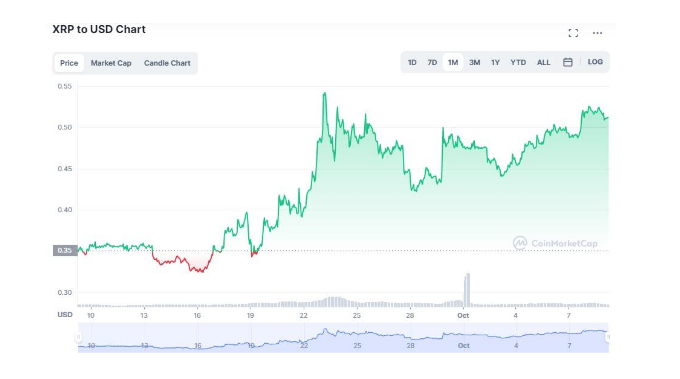Open the three-dot more options menu
Viewport: 680px width, 379px height.
pyautogui.click(x=597, y=33)
